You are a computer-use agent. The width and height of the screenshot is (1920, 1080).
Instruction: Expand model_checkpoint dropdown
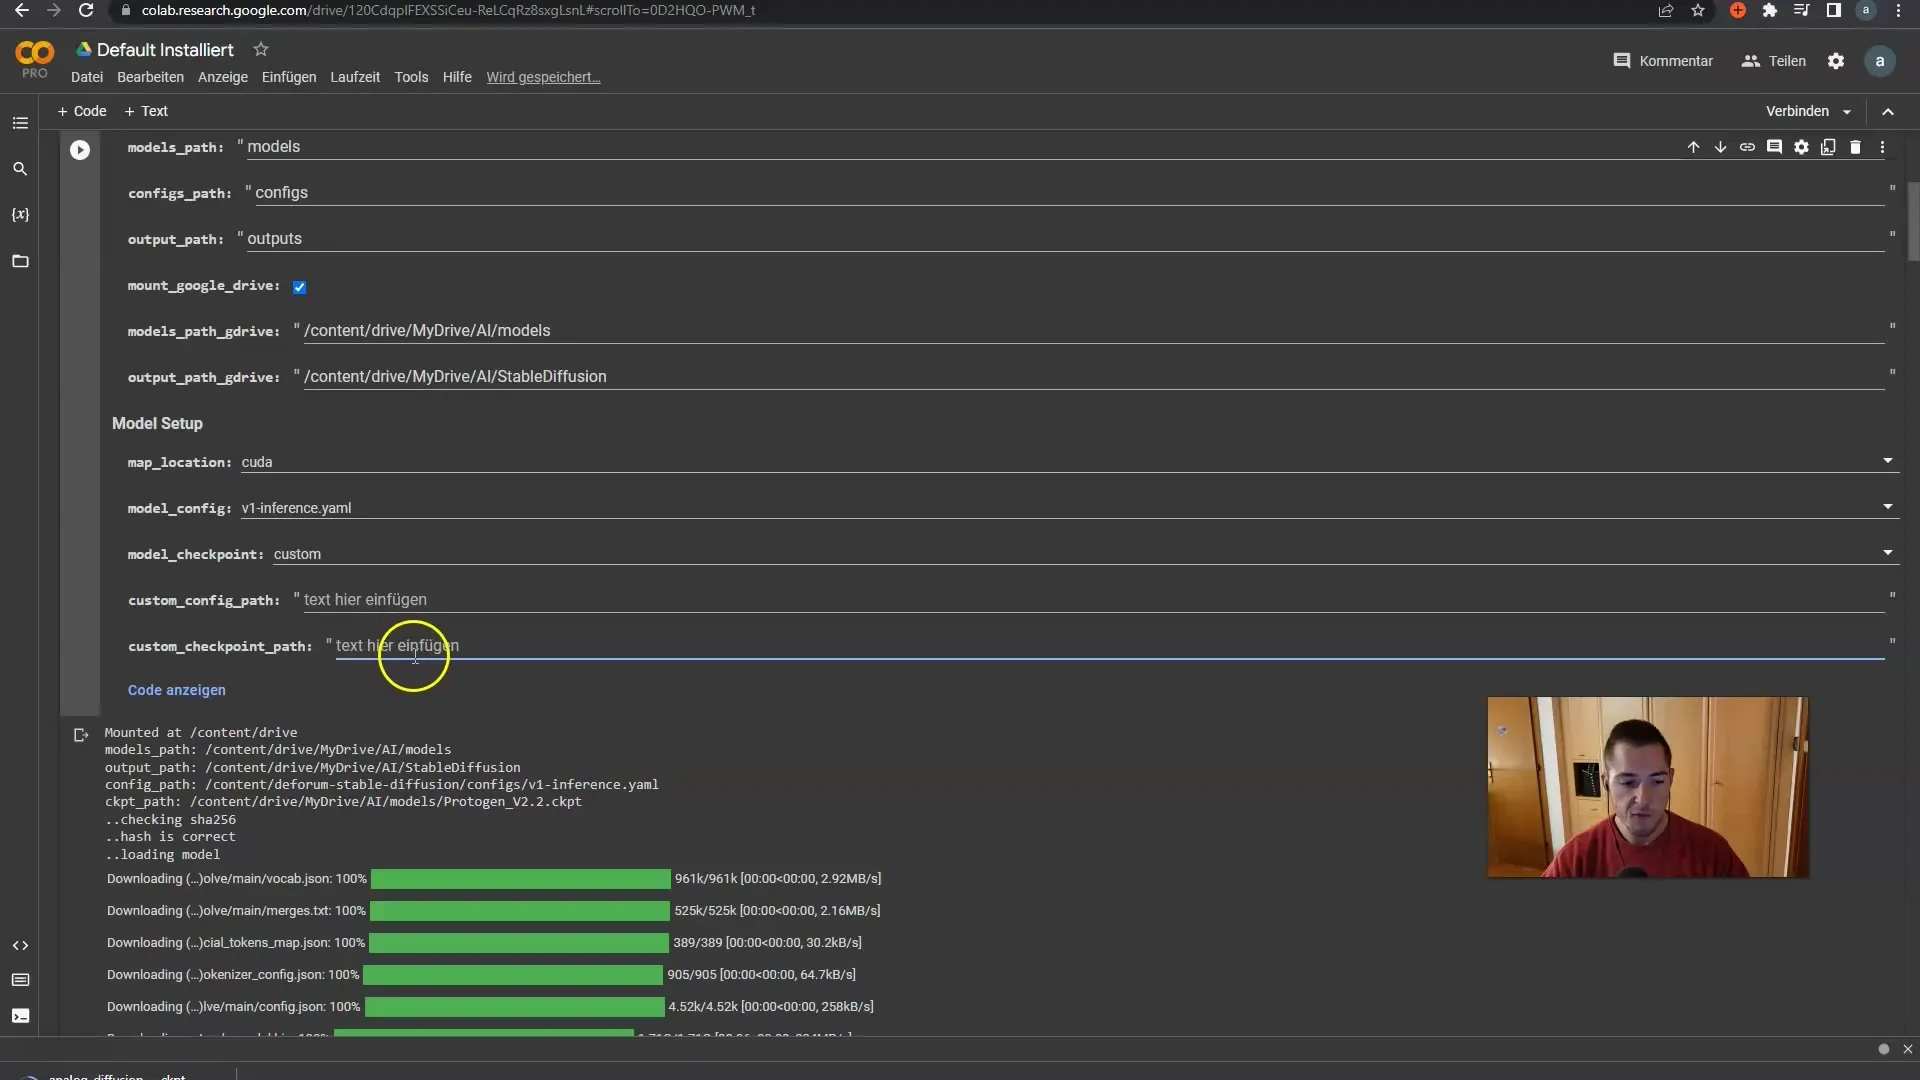1888,553
